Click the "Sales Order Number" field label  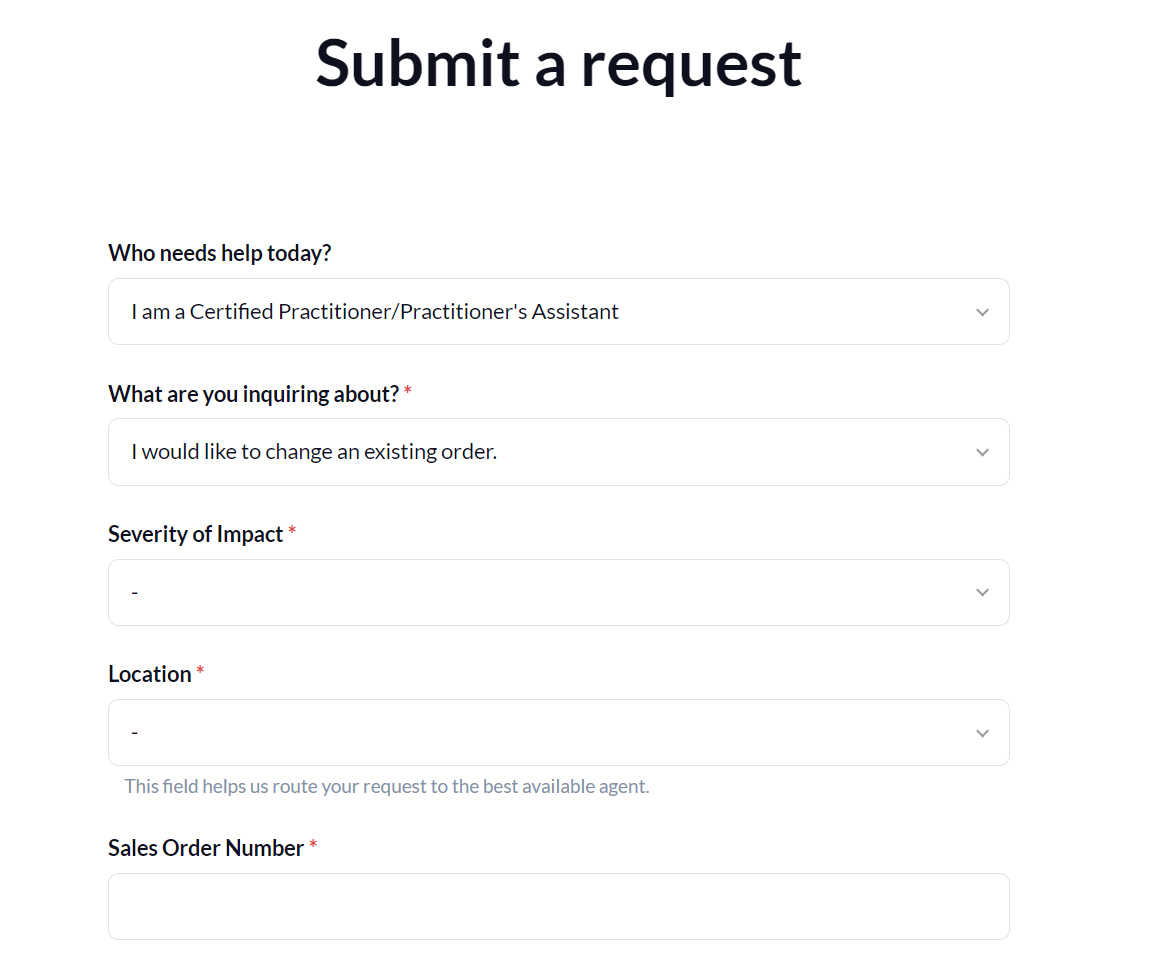click(205, 847)
